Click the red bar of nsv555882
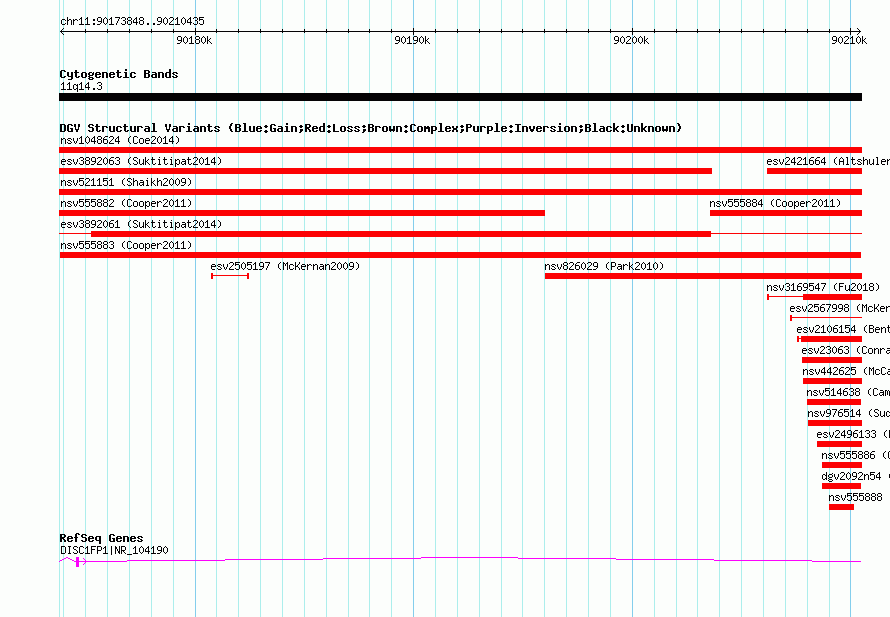890x617 pixels. pos(302,213)
